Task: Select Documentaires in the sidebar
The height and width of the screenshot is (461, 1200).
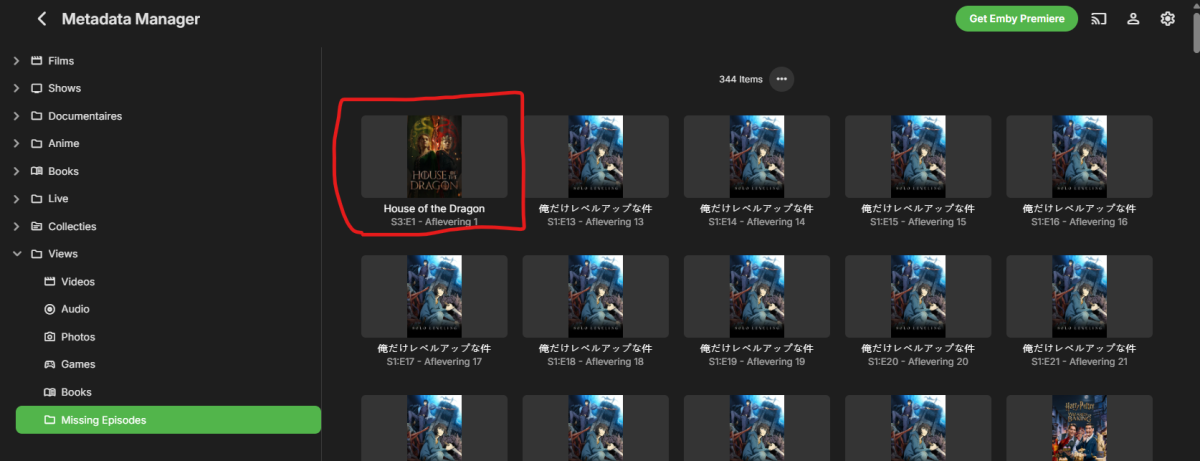Action: click(85, 116)
